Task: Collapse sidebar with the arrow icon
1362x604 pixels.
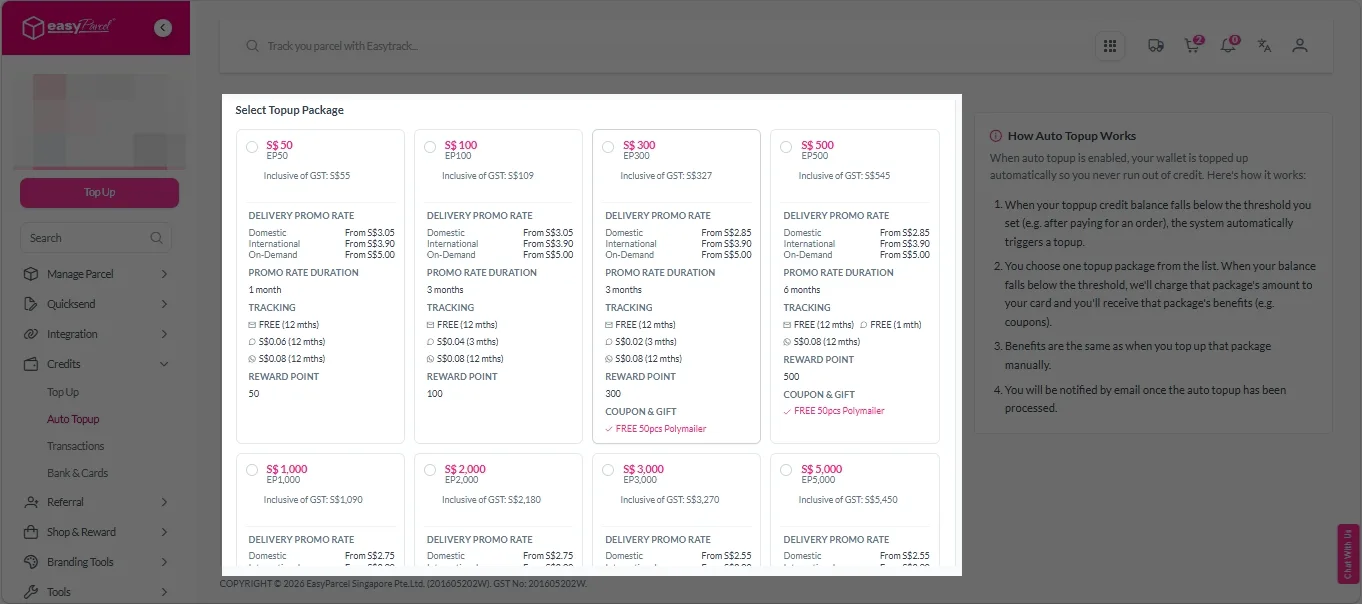Action: click(163, 29)
